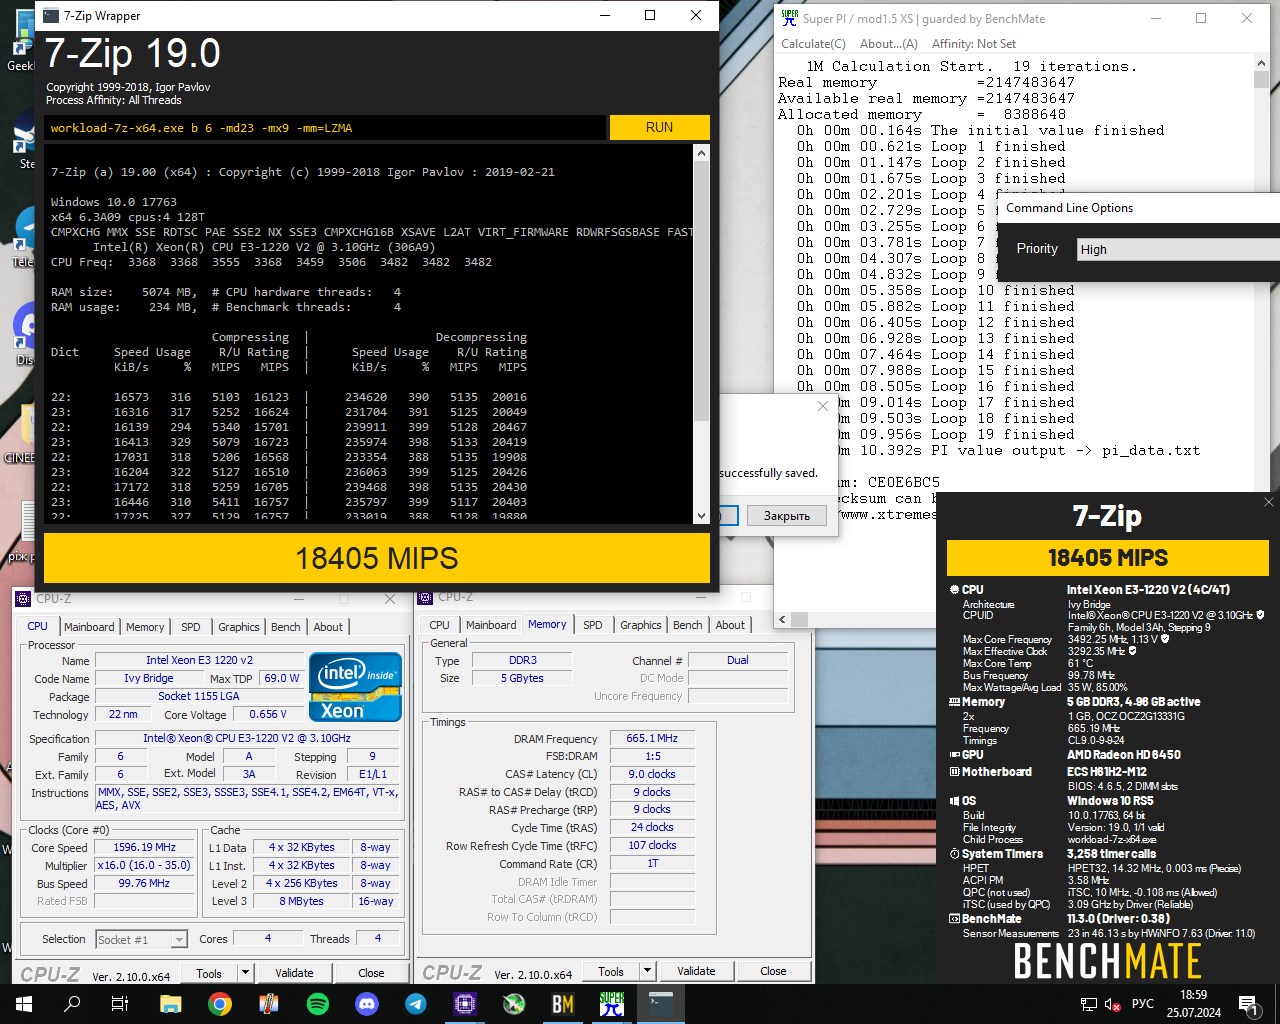Open File Explorer from the taskbar
Viewport: 1280px width, 1024px height.
pos(170,1004)
